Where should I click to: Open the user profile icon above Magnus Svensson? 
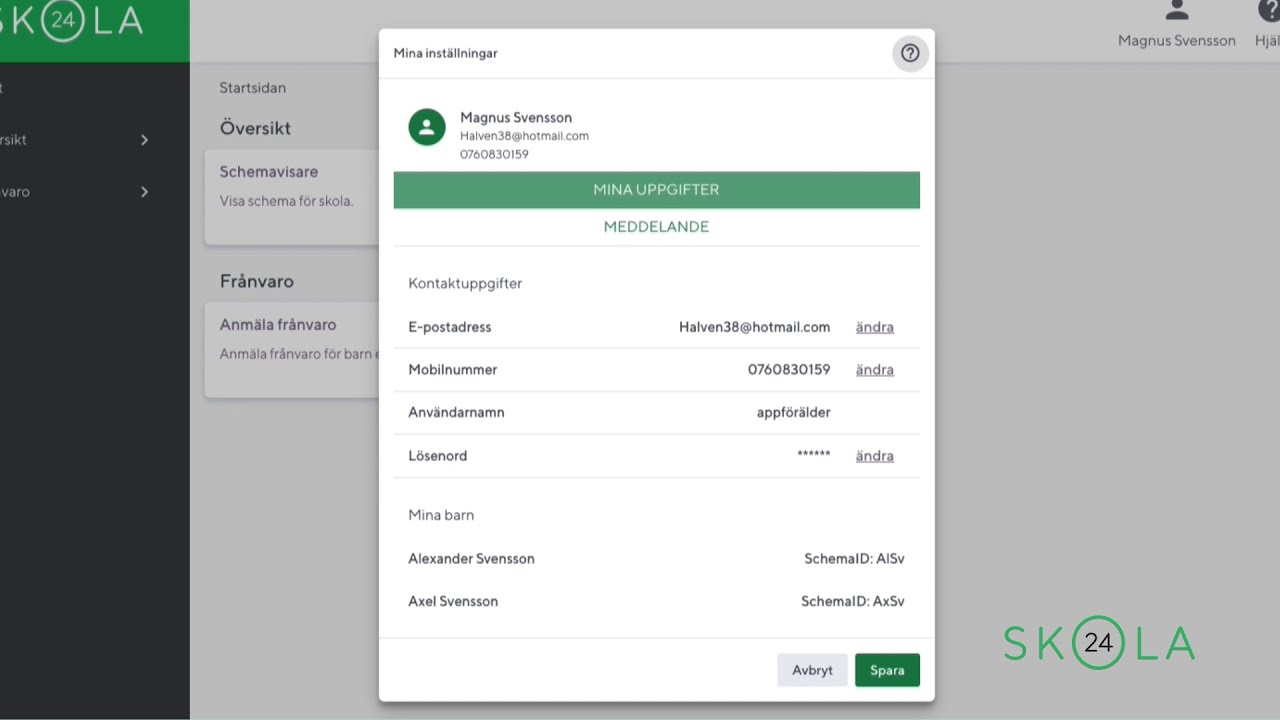[x=1177, y=11]
